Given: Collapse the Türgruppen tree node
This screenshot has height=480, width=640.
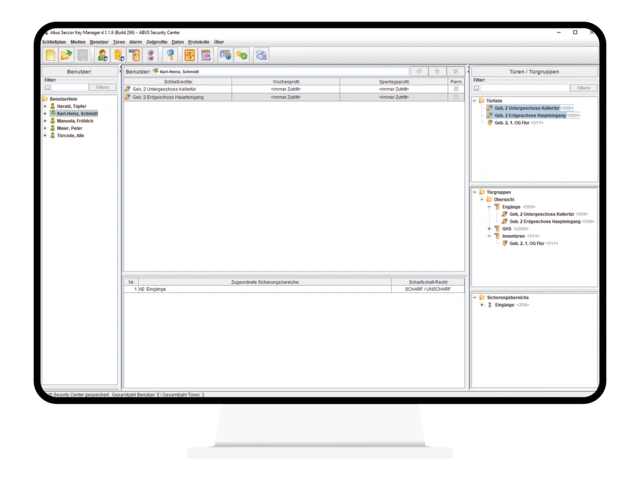Looking at the screenshot, I should 475,191.
